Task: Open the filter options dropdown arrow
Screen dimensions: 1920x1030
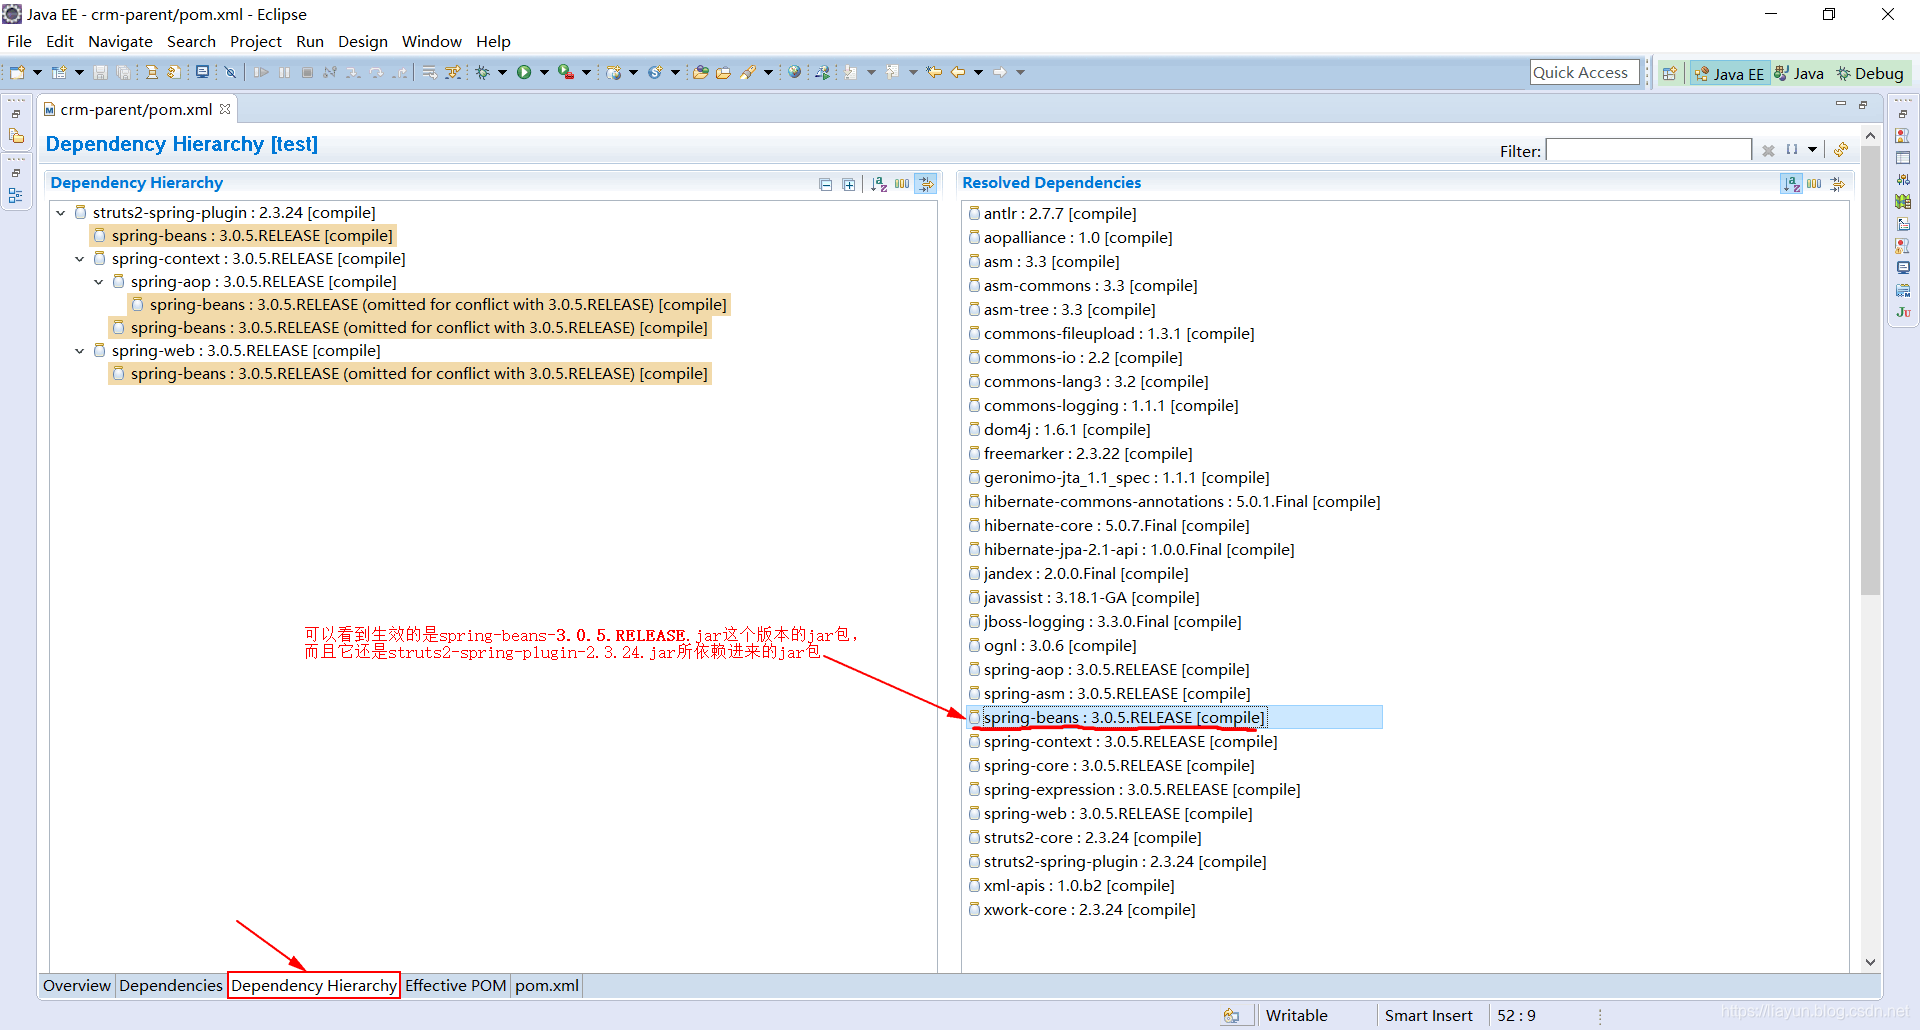Action: click(x=1812, y=150)
